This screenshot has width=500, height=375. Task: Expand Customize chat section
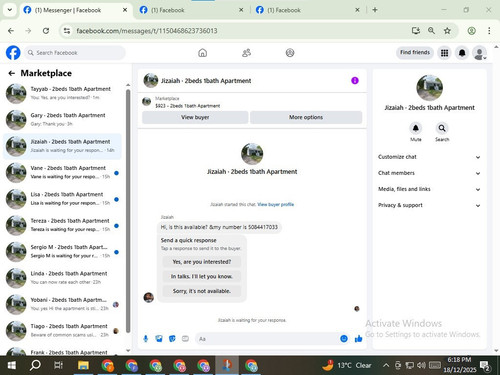(429, 157)
